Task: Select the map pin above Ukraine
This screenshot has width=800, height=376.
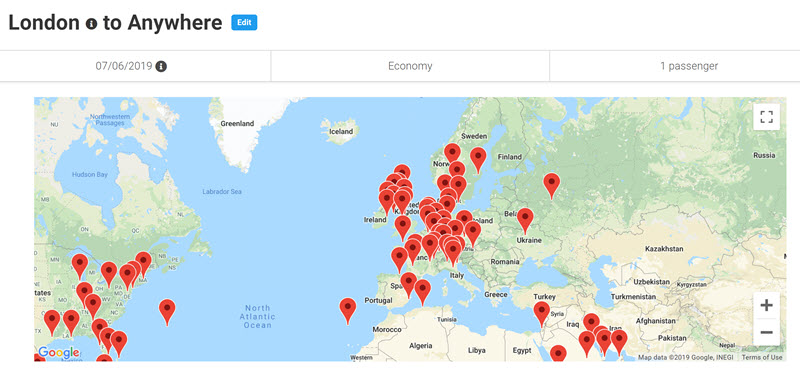Action: pos(525,220)
